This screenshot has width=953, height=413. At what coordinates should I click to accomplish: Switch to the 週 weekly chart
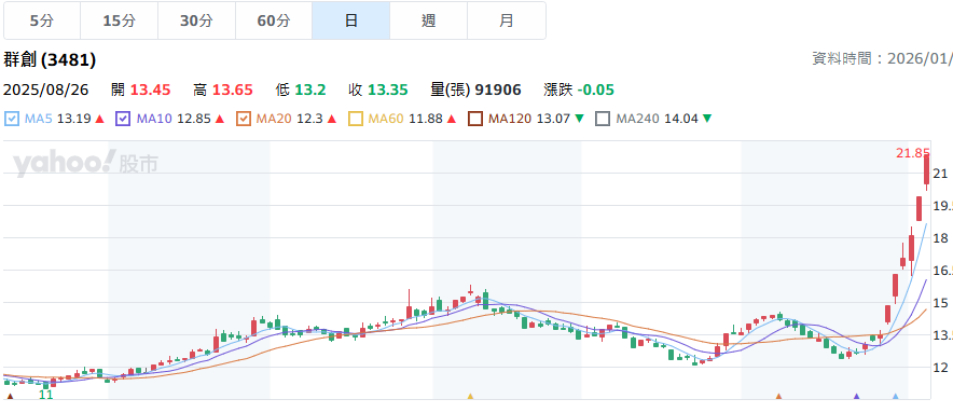tap(429, 21)
